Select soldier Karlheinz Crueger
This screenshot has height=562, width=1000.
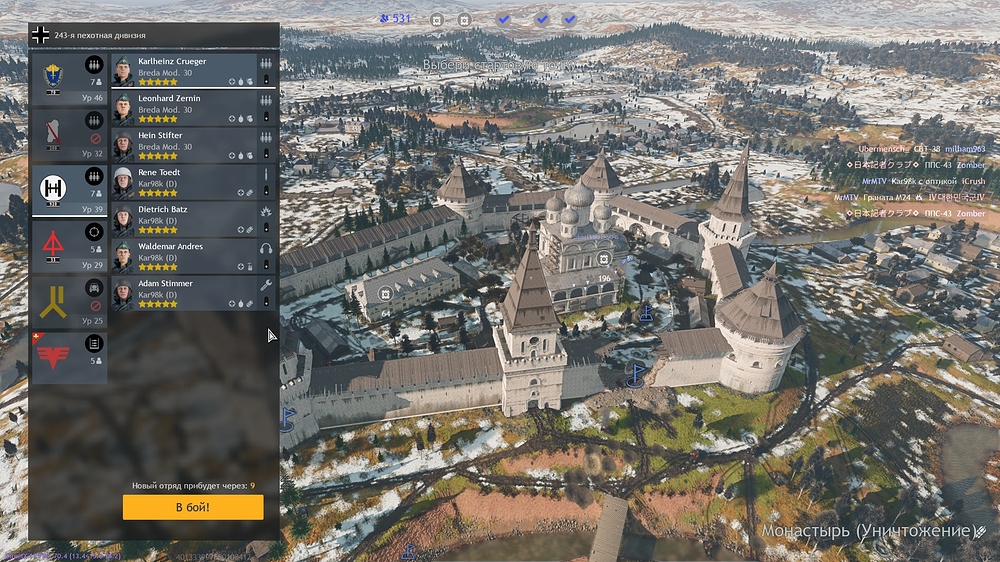193,71
